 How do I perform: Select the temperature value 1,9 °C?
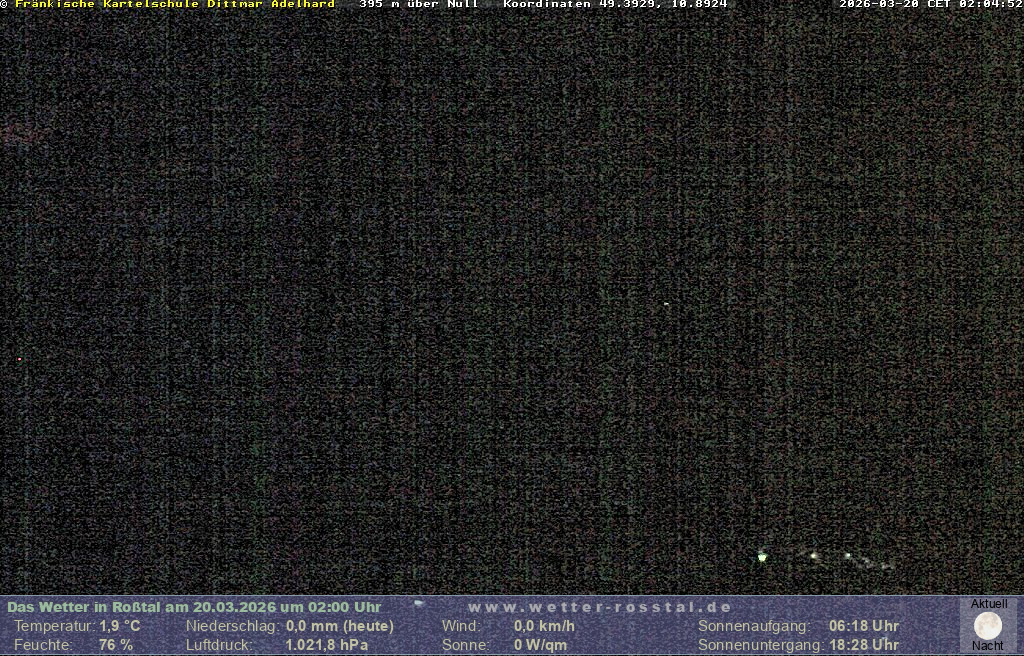point(120,626)
